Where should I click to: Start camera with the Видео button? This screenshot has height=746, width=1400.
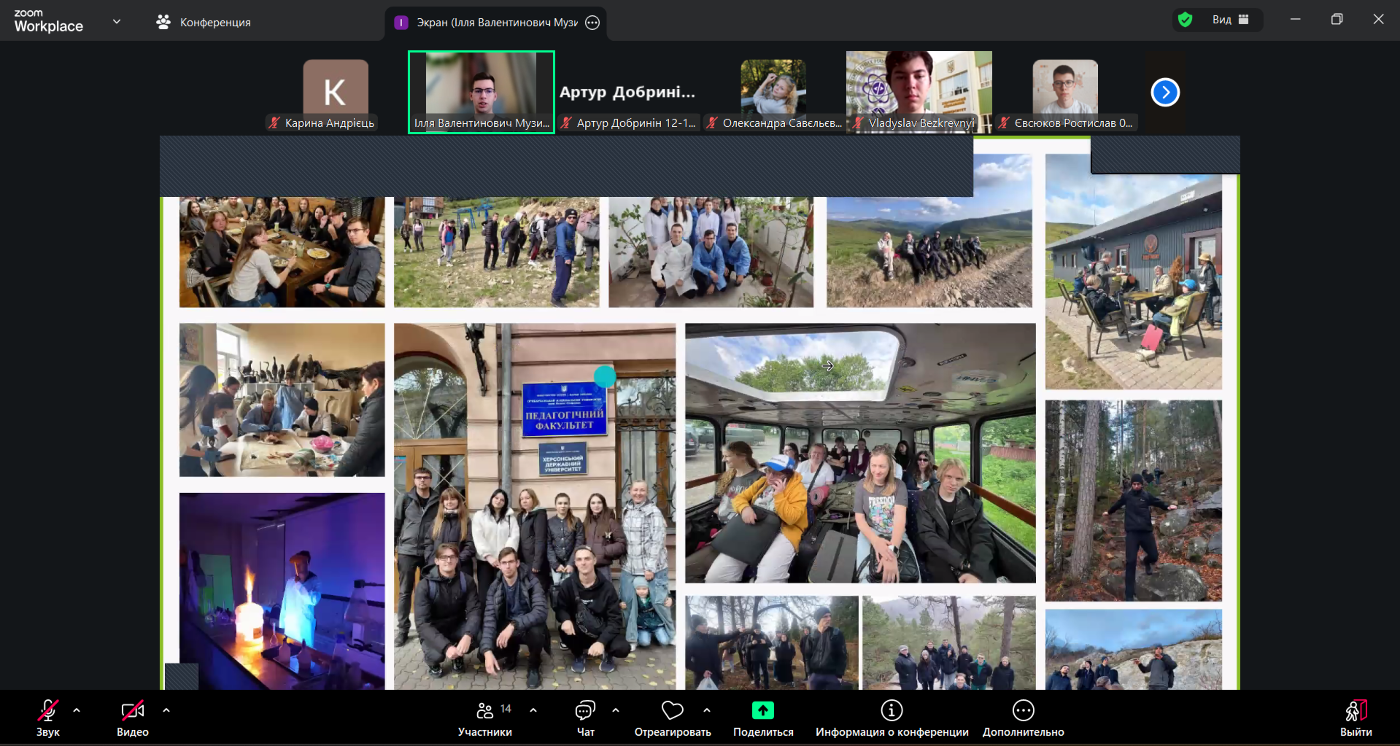click(133, 718)
